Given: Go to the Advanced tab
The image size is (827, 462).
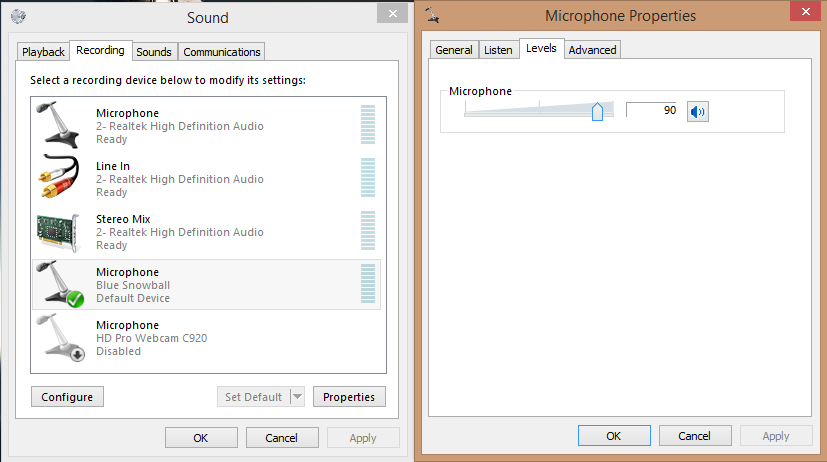Looking at the screenshot, I should point(592,50).
